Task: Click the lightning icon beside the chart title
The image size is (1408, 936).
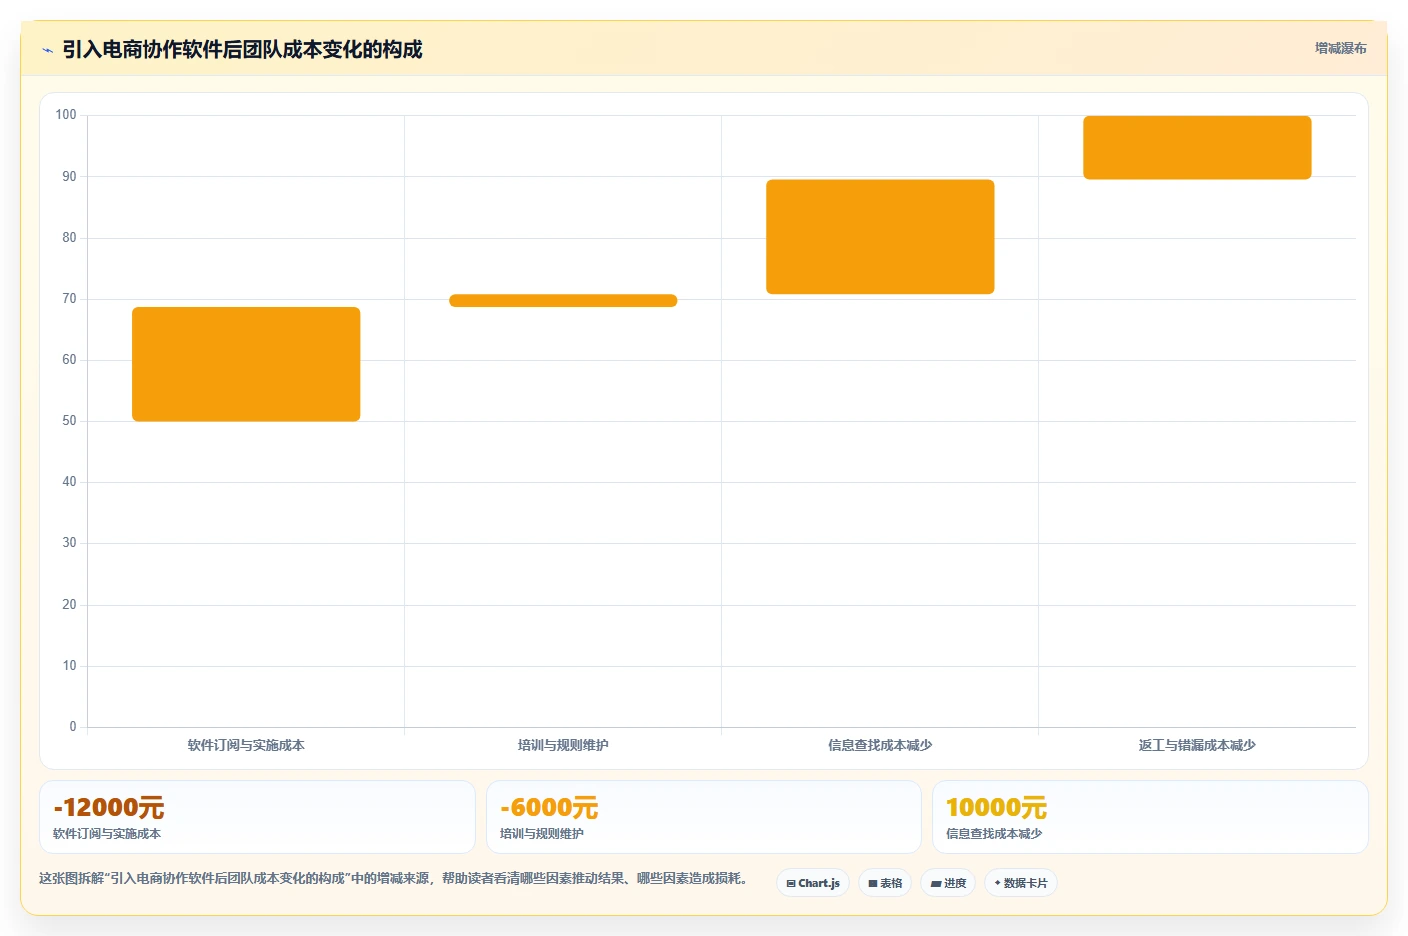Action: [x=47, y=50]
